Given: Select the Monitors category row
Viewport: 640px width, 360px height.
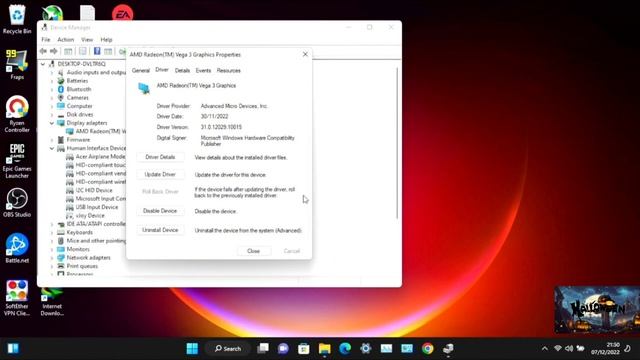Looking at the screenshot, I should pyautogui.click(x=73, y=249).
